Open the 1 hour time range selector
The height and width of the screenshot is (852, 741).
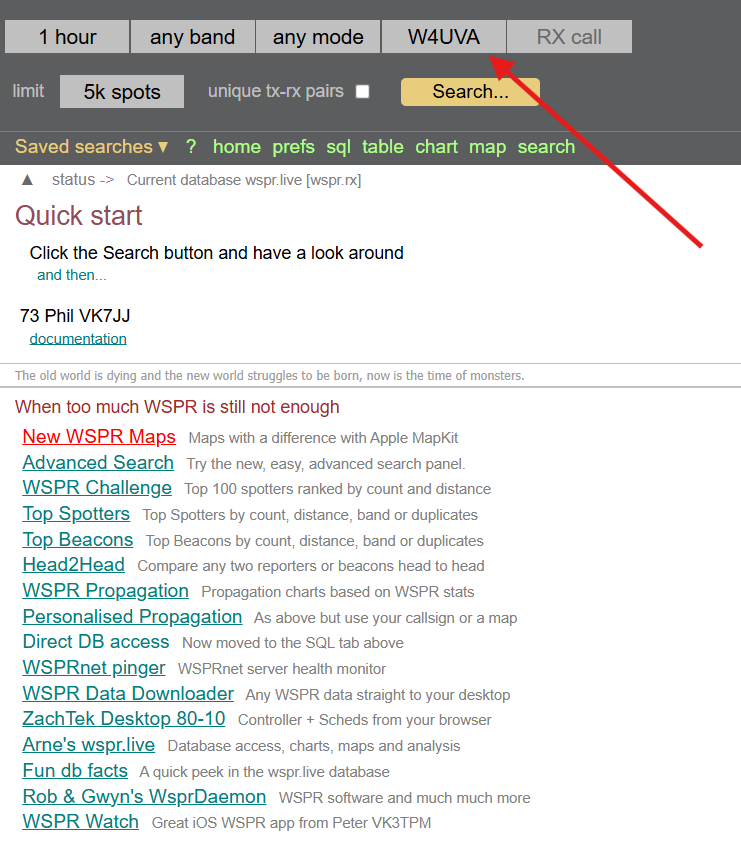68,37
